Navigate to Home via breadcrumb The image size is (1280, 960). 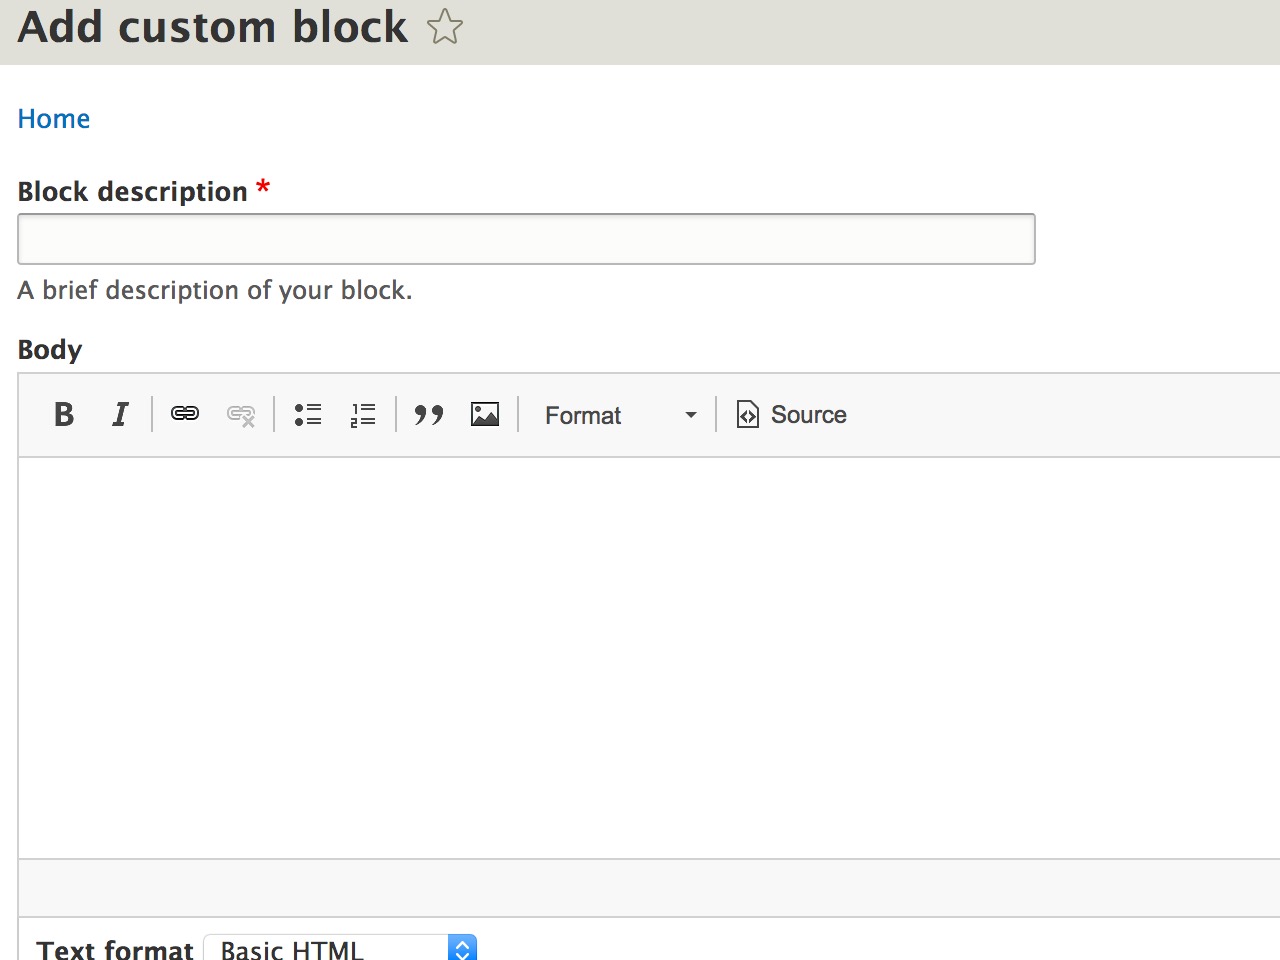tap(53, 118)
